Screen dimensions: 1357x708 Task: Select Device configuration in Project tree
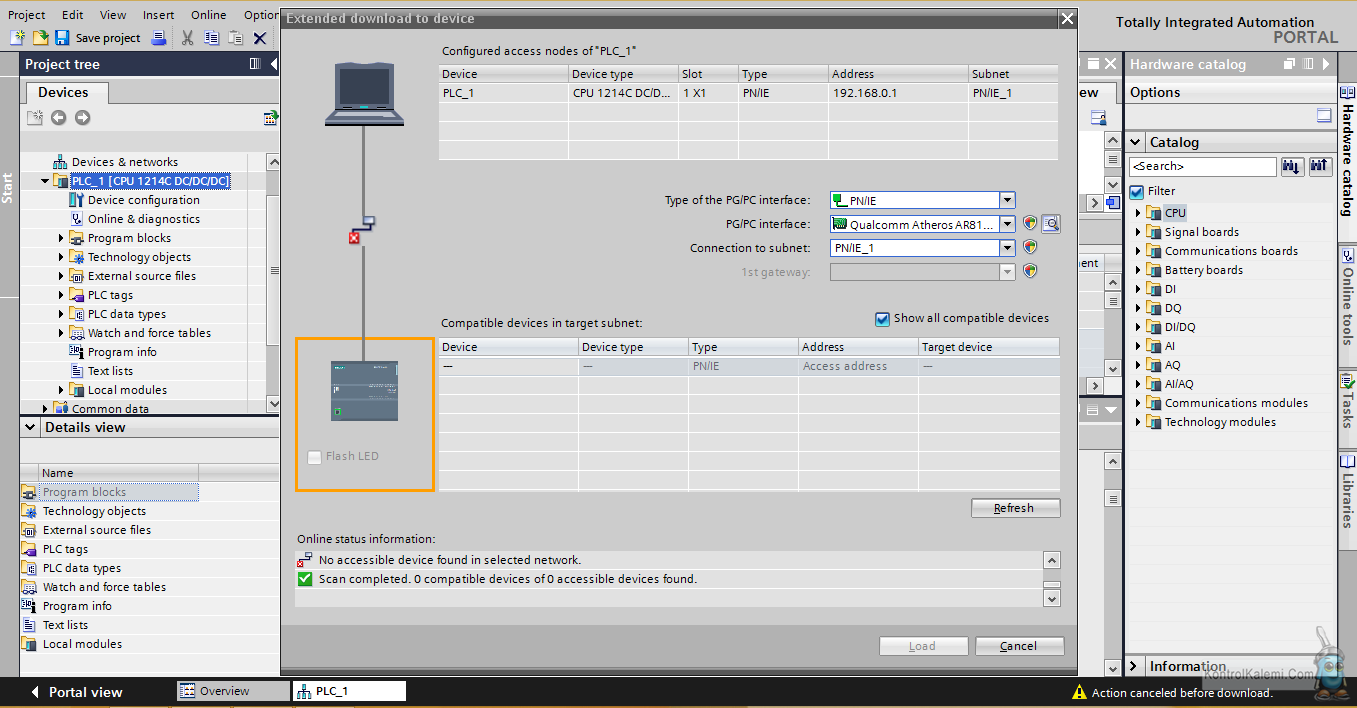(x=144, y=200)
